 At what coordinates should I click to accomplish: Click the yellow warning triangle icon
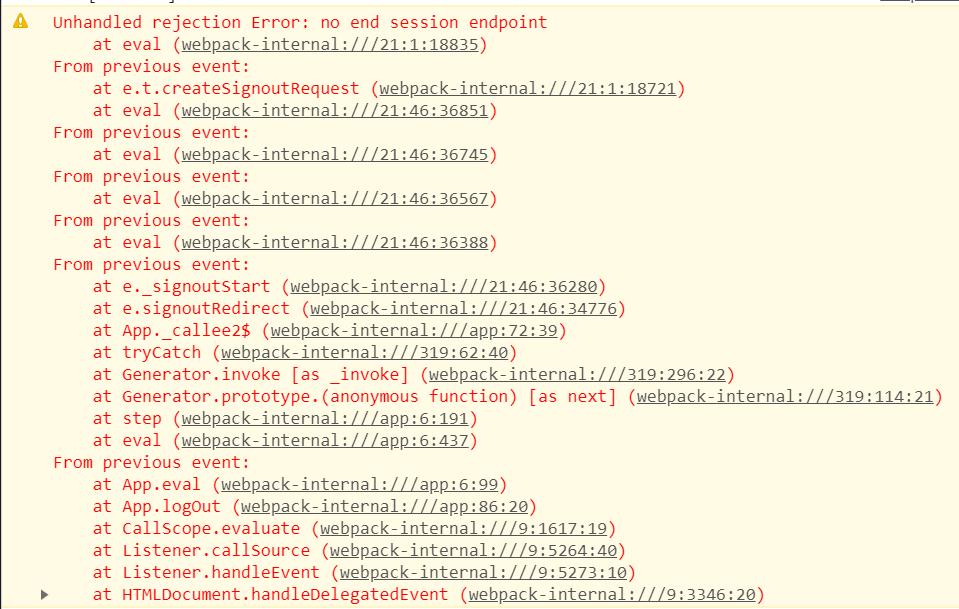click(x=20, y=21)
